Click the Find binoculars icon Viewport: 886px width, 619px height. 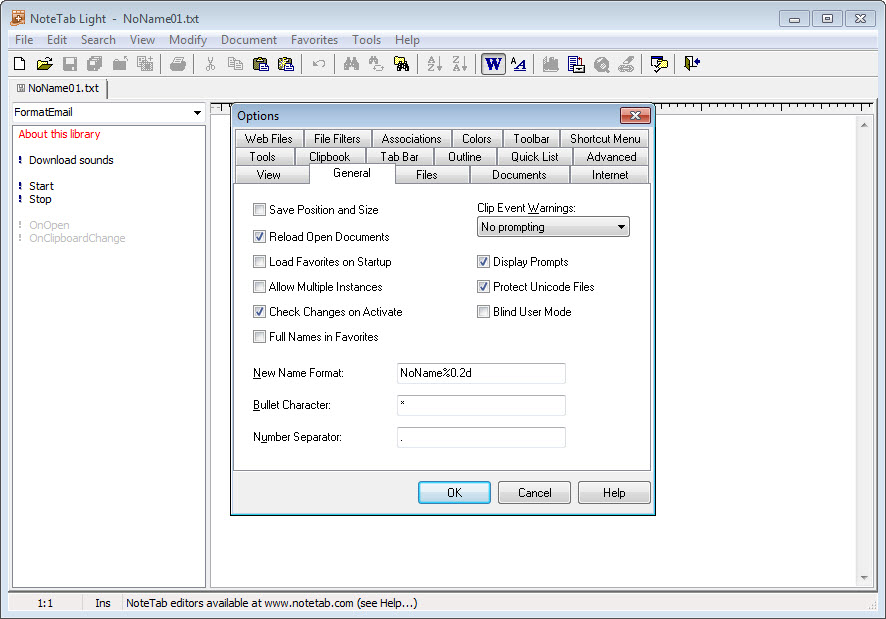[x=351, y=64]
